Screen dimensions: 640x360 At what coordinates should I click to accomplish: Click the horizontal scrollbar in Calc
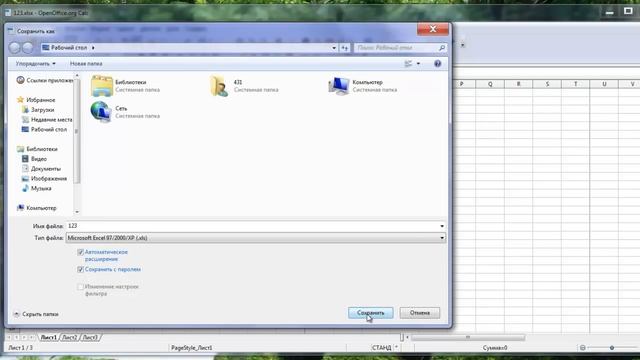468,338
